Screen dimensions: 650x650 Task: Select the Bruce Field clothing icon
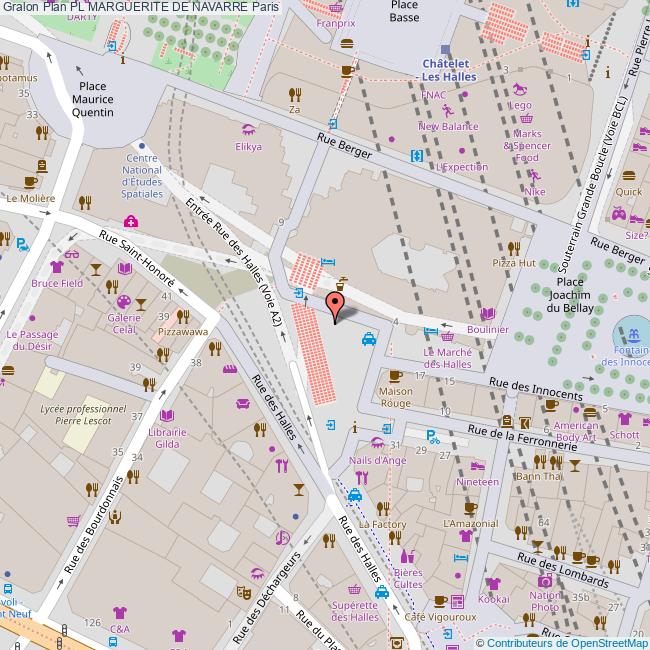[x=56, y=267]
